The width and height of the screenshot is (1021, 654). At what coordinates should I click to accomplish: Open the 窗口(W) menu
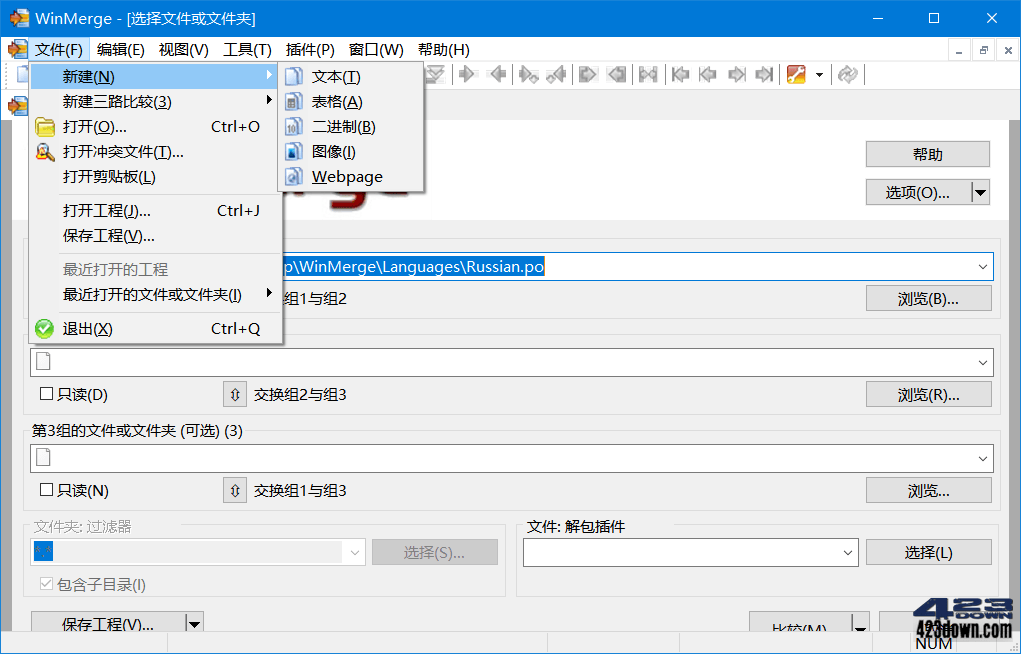coord(376,49)
